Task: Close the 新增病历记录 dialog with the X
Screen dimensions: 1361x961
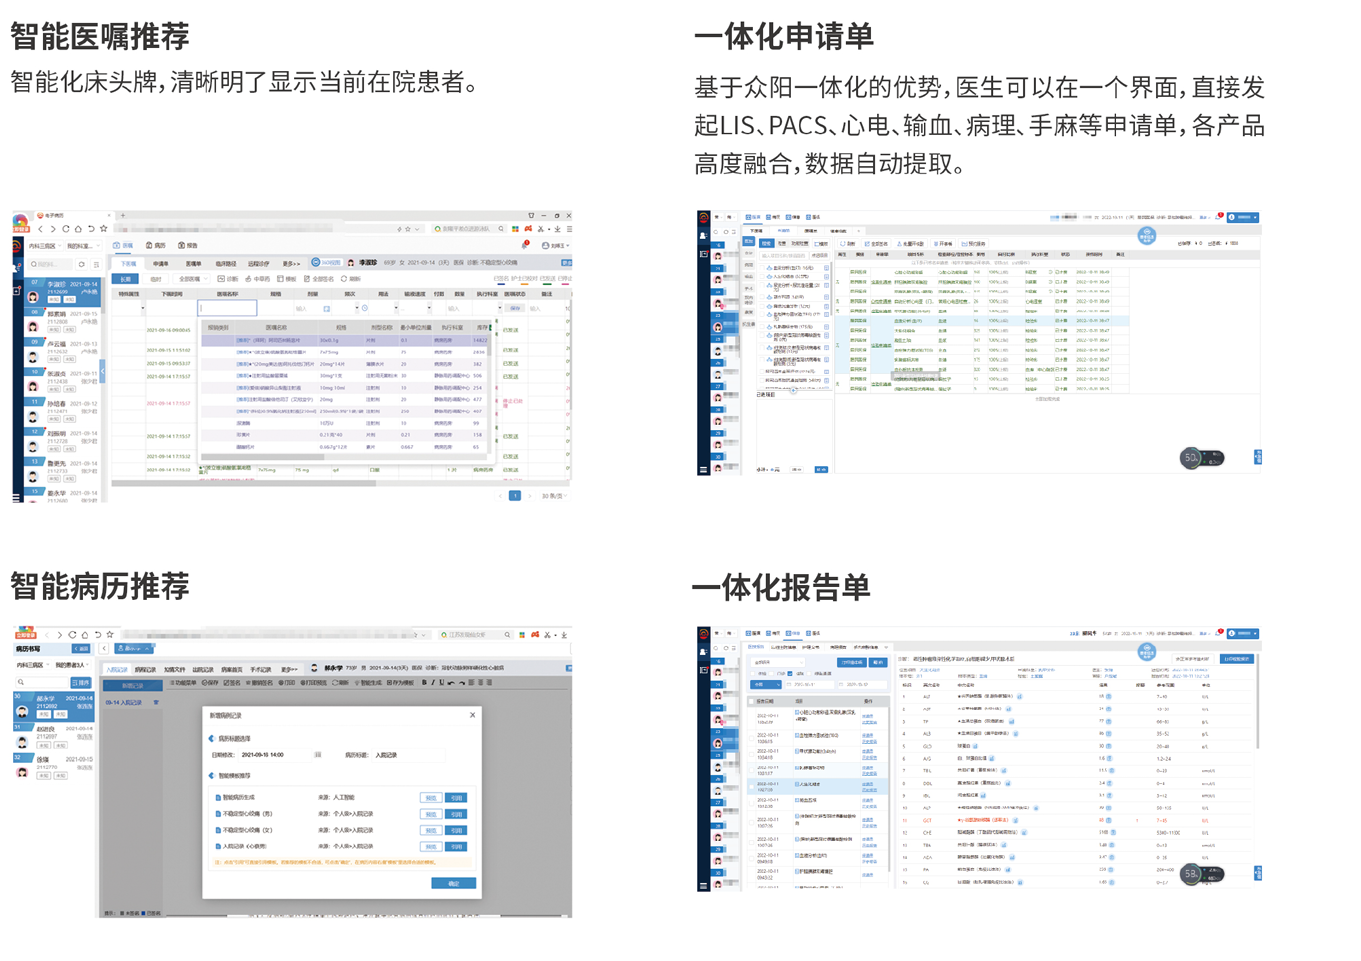Action: [x=472, y=715]
